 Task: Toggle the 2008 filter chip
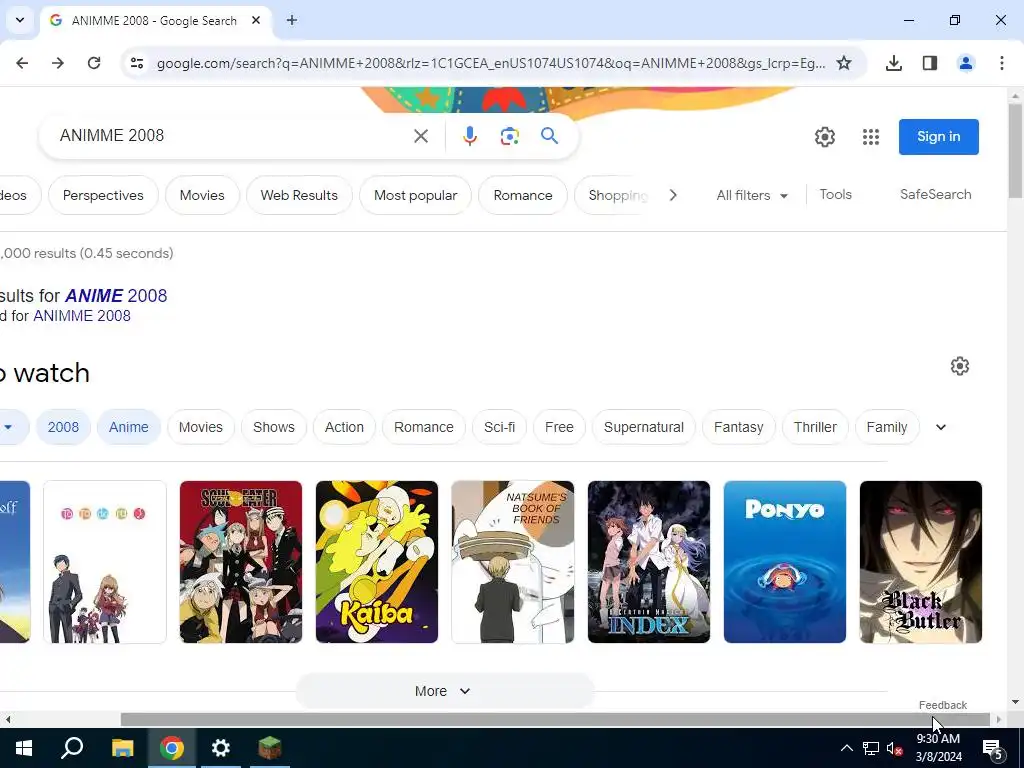click(x=63, y=427)
